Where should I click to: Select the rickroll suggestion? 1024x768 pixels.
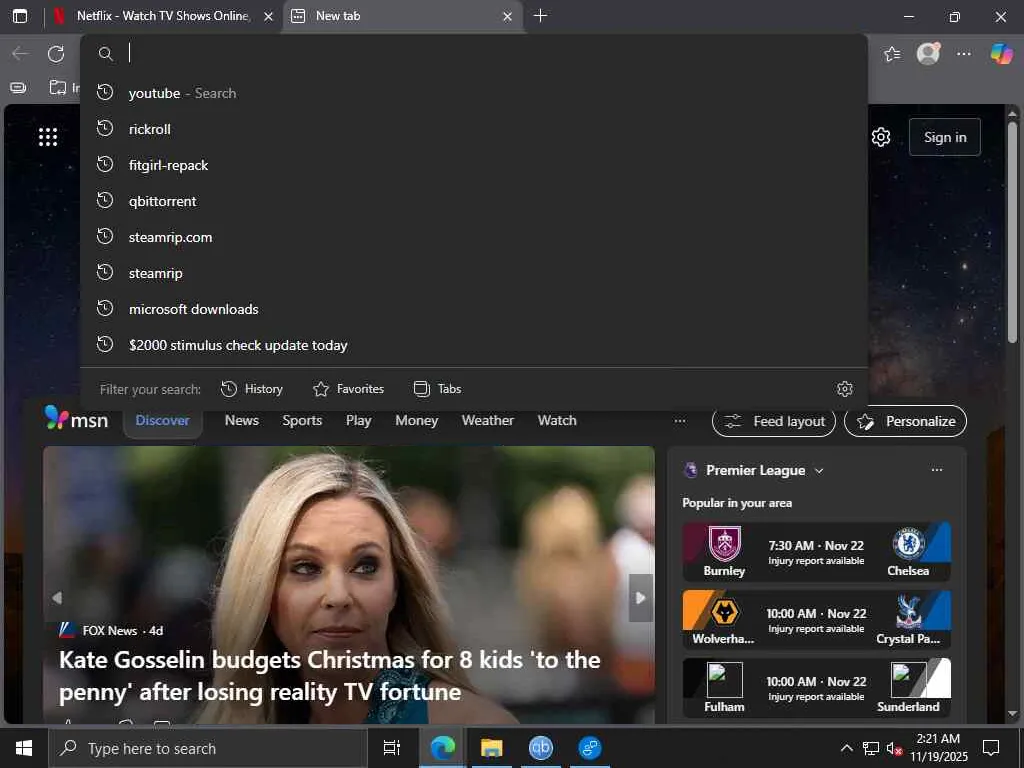[x=473, y=129]
